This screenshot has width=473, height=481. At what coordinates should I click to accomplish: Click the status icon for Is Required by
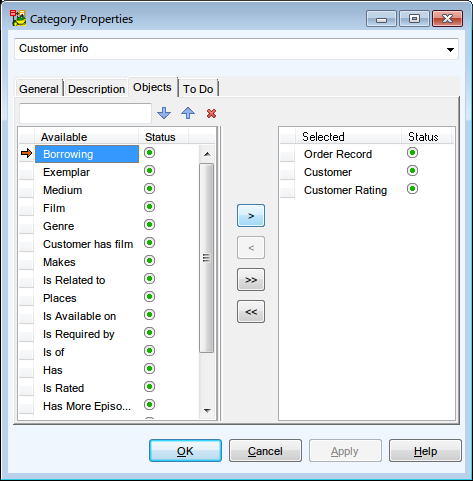coord(150,333)
